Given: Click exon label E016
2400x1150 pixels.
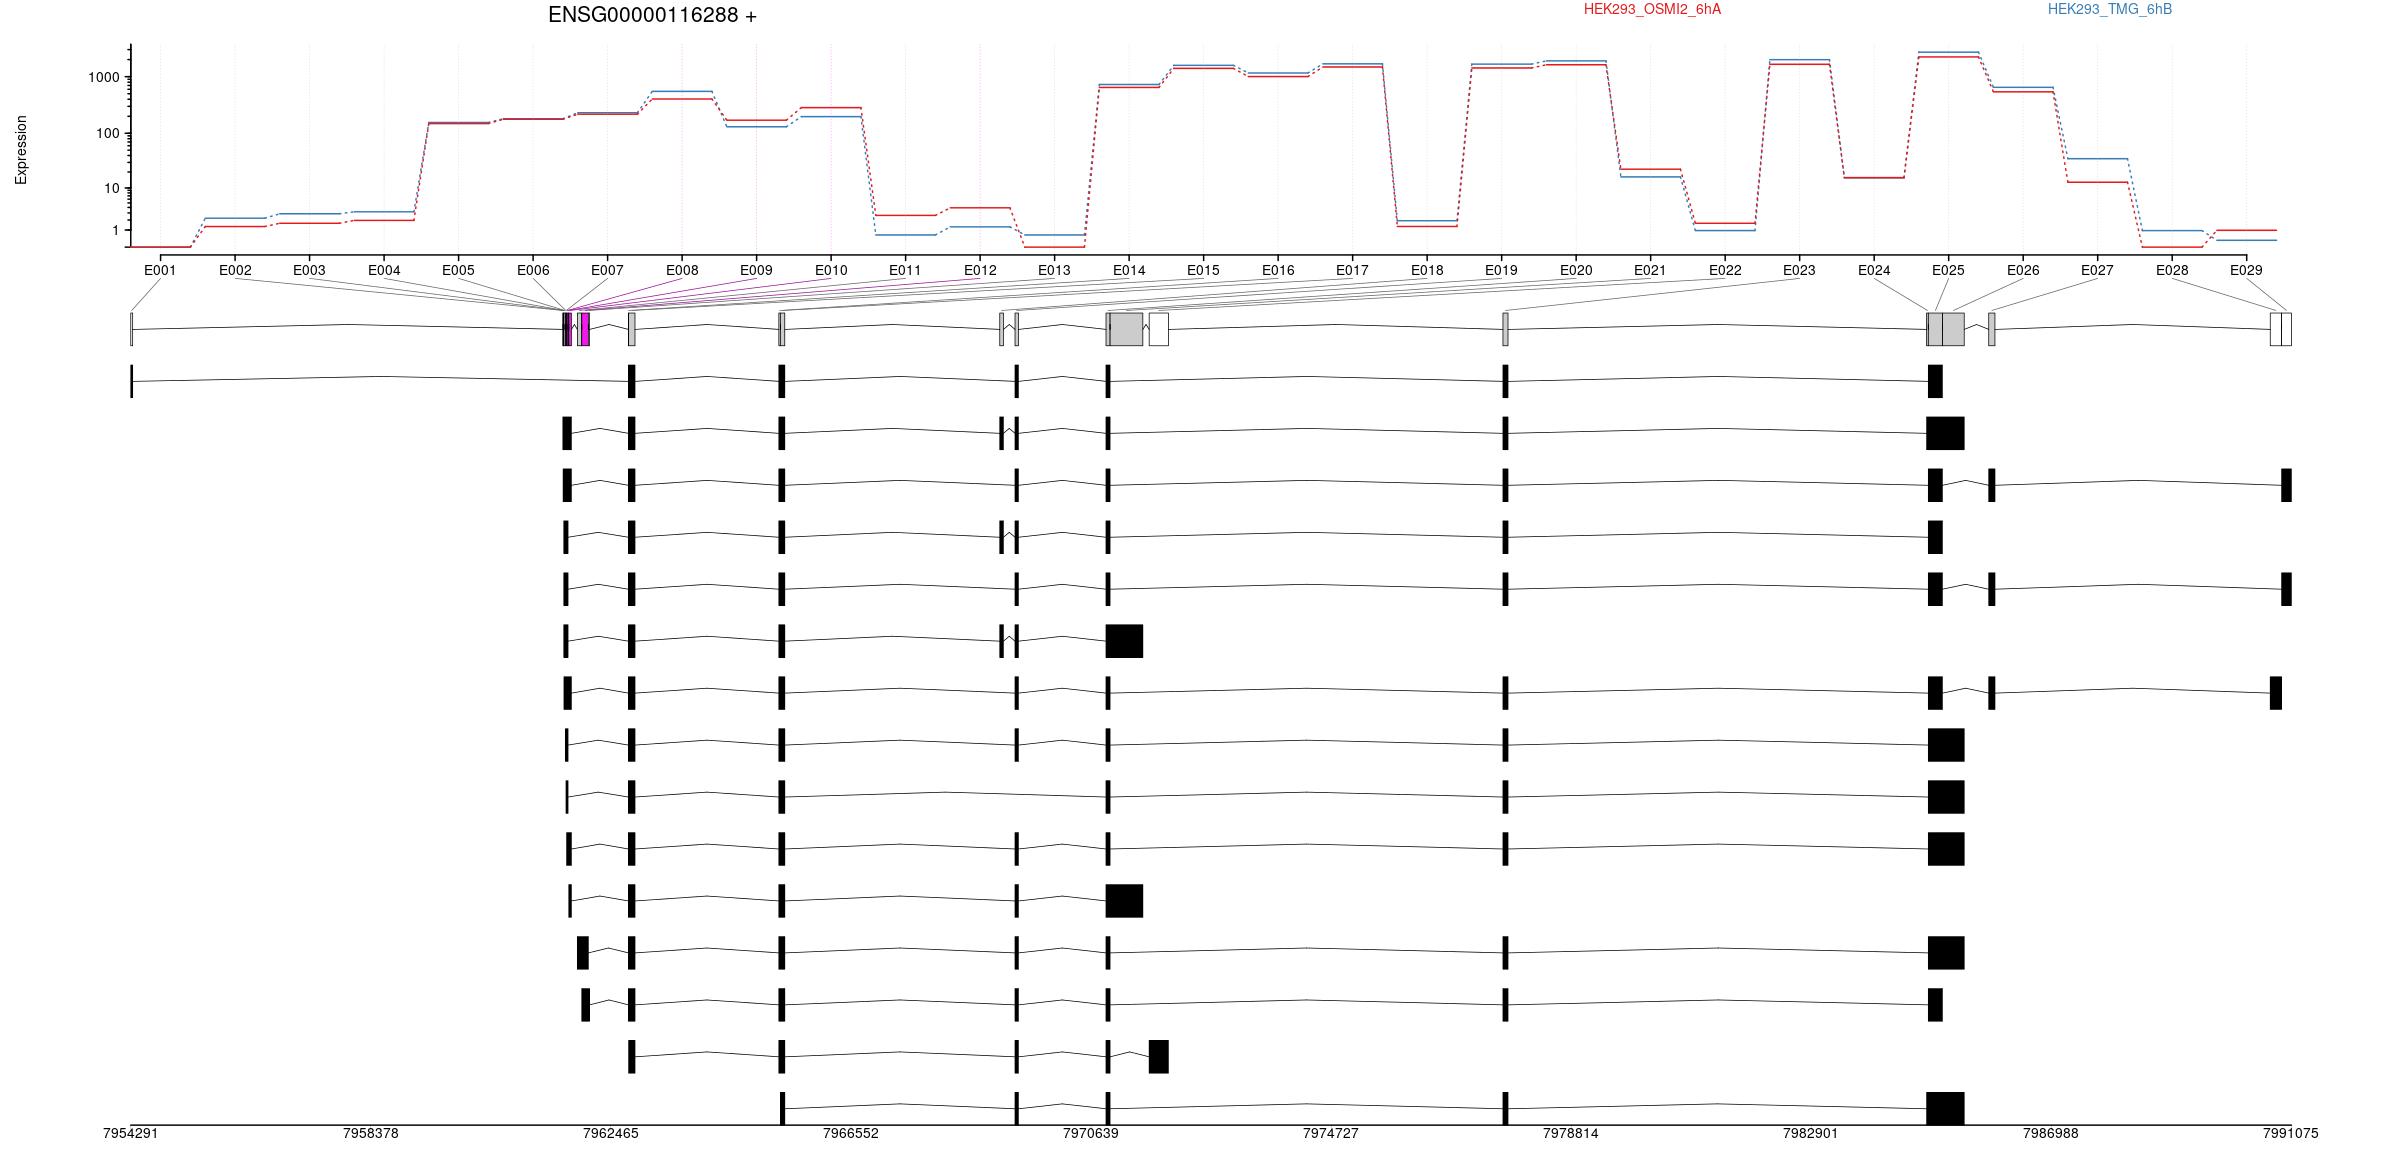Looking at the screenshot, I should point(1278,270).
